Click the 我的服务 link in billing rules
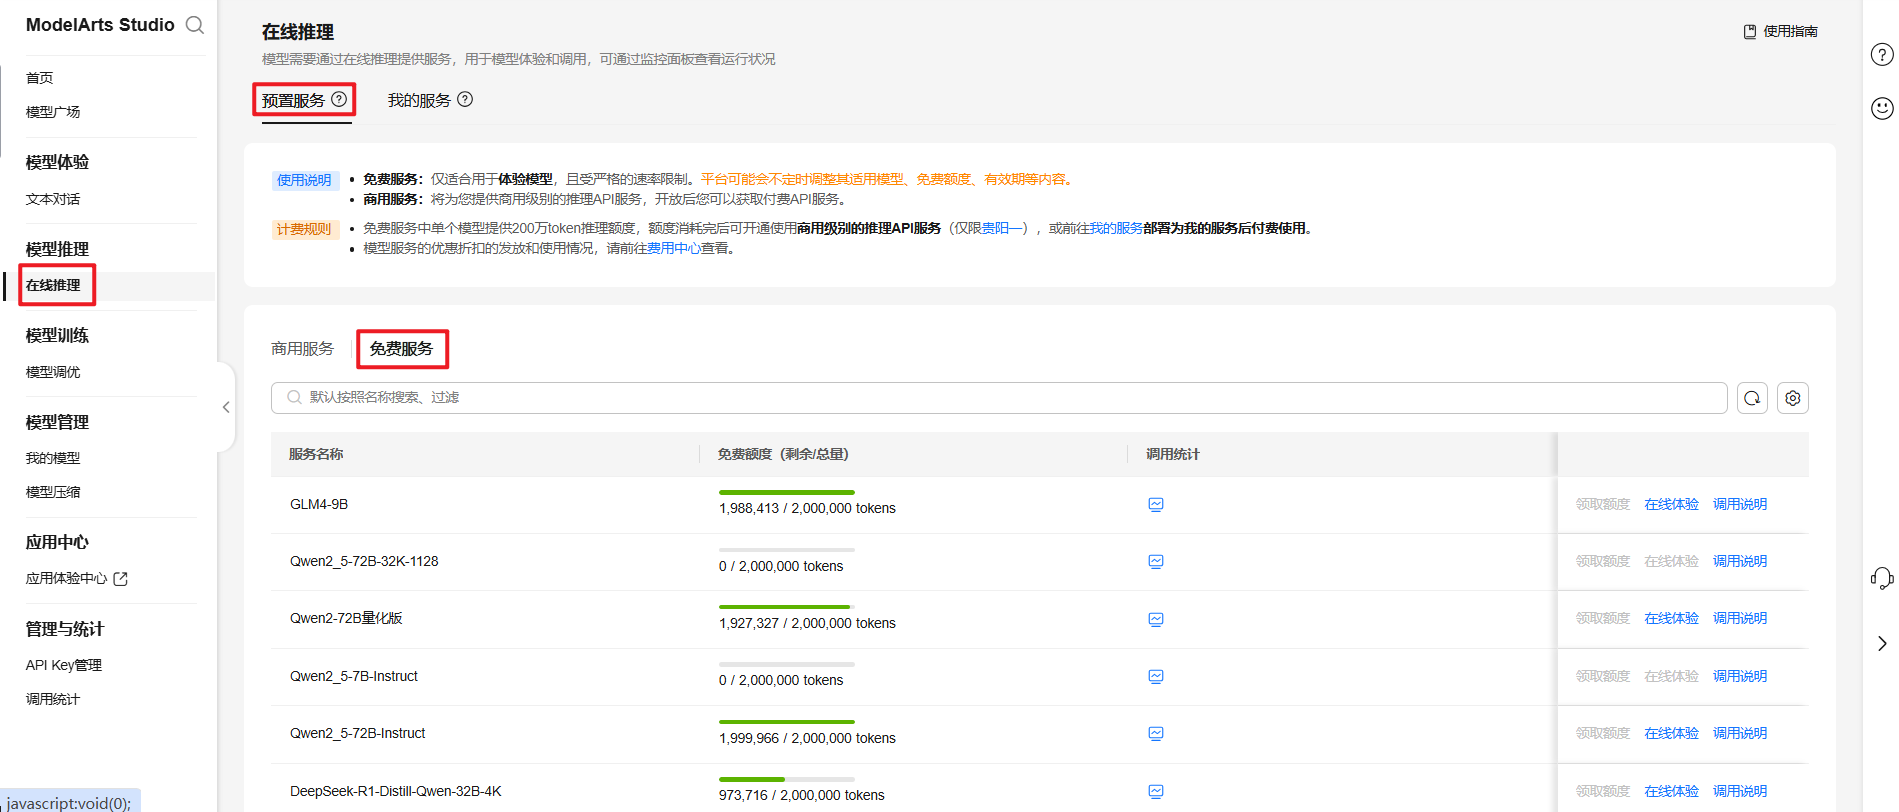This screenshot has width=1899, height=812. (x=1116, y=228)
